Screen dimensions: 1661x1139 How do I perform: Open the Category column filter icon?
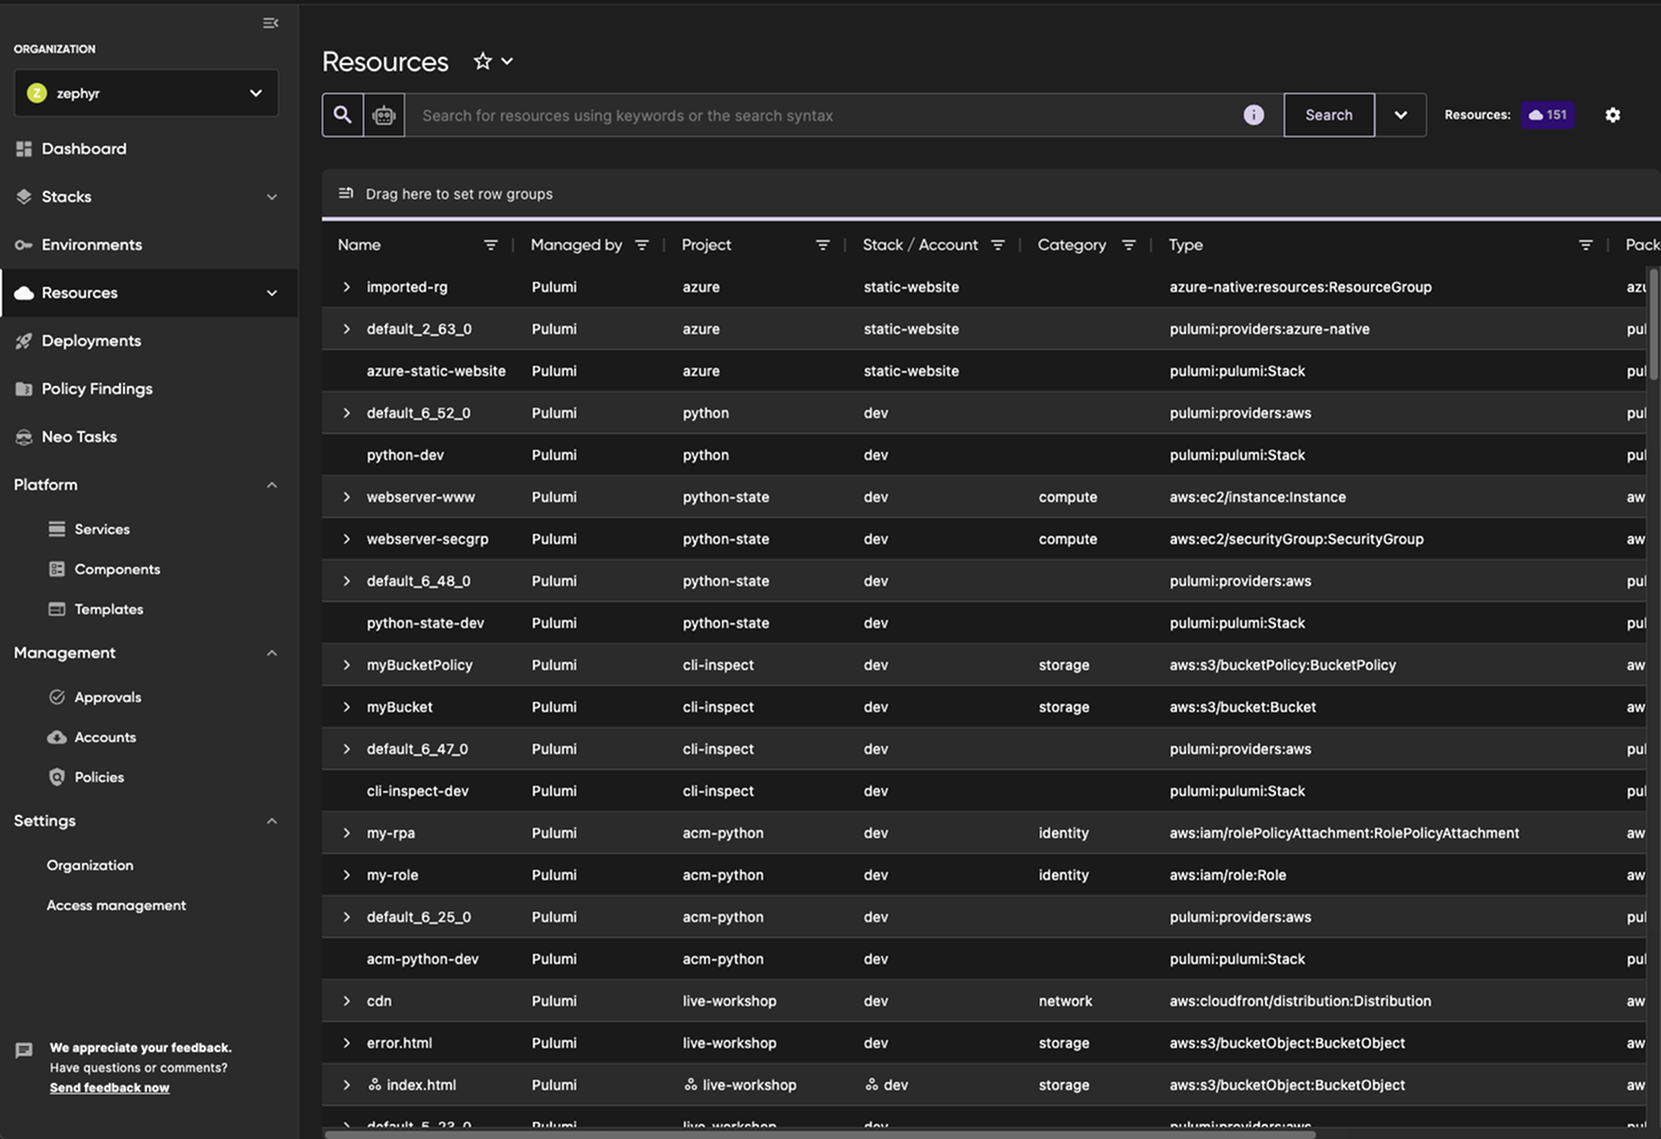1128,245
